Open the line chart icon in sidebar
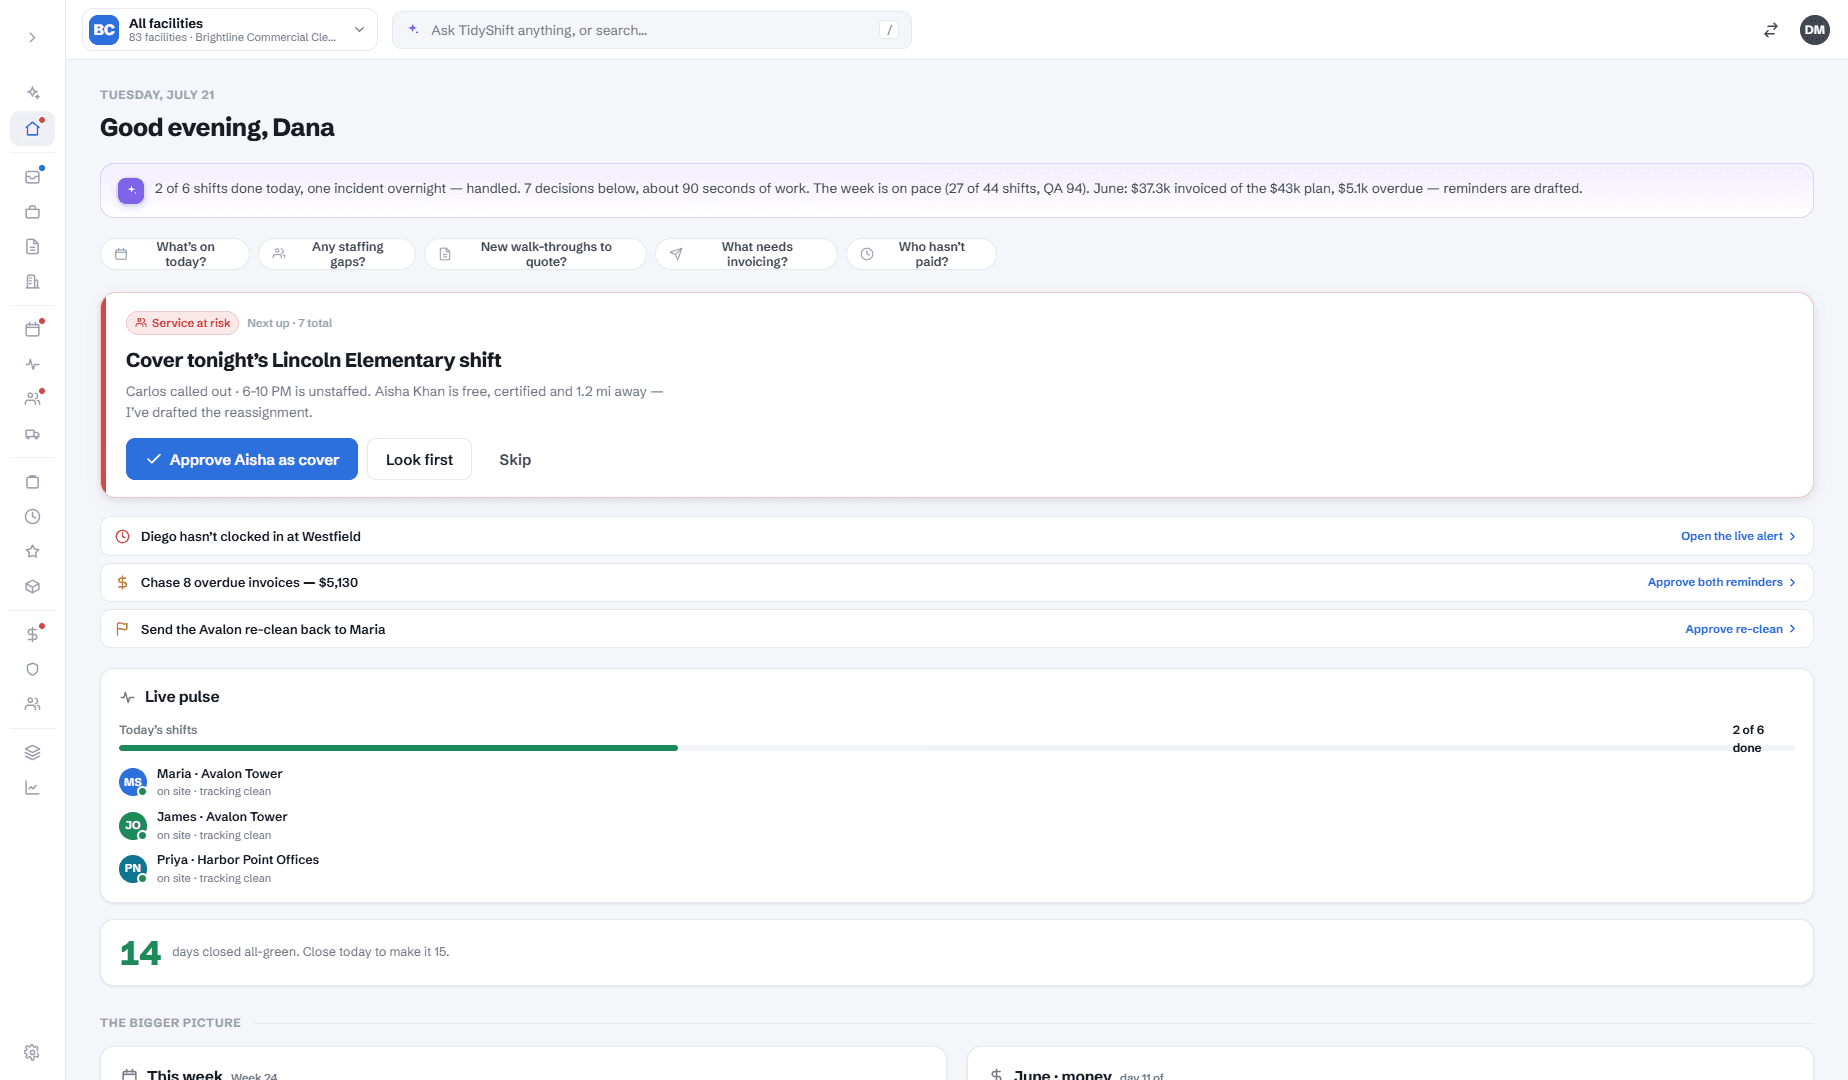The image size is (1848, 1080). click(32, 787)
